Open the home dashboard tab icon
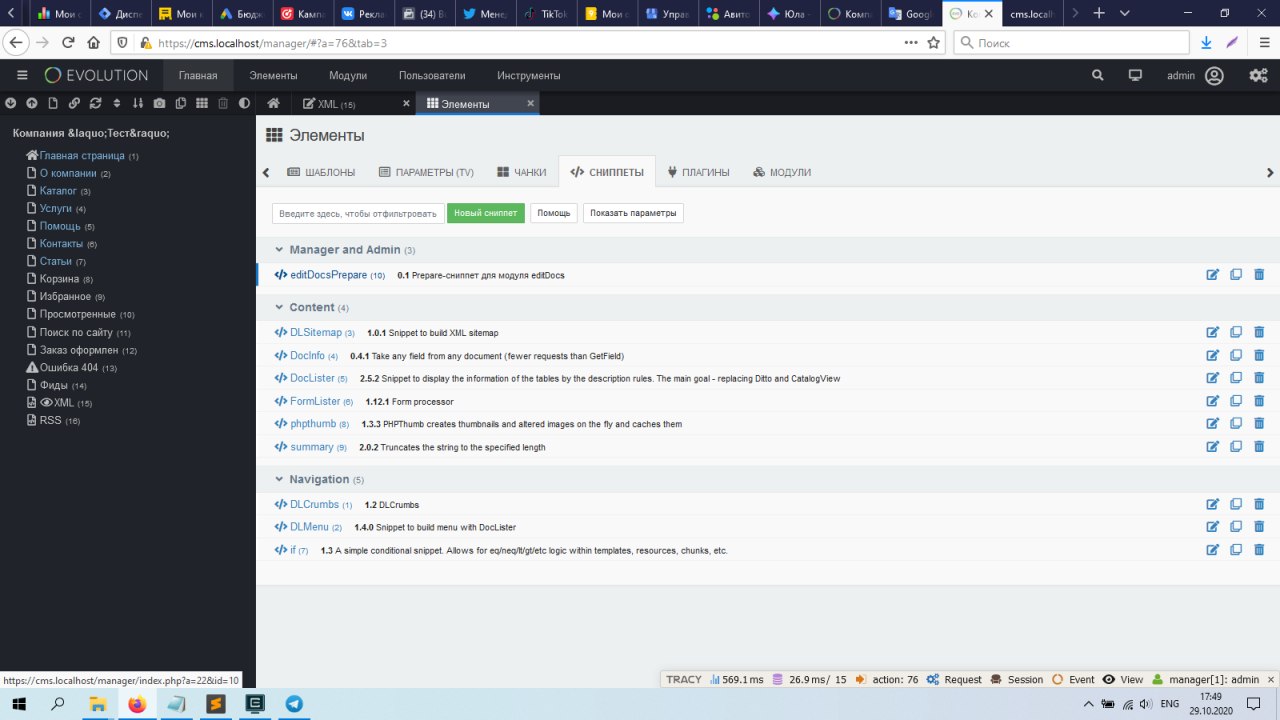The width and height of the screenshot is (1280, 720). tap(273, 103)
